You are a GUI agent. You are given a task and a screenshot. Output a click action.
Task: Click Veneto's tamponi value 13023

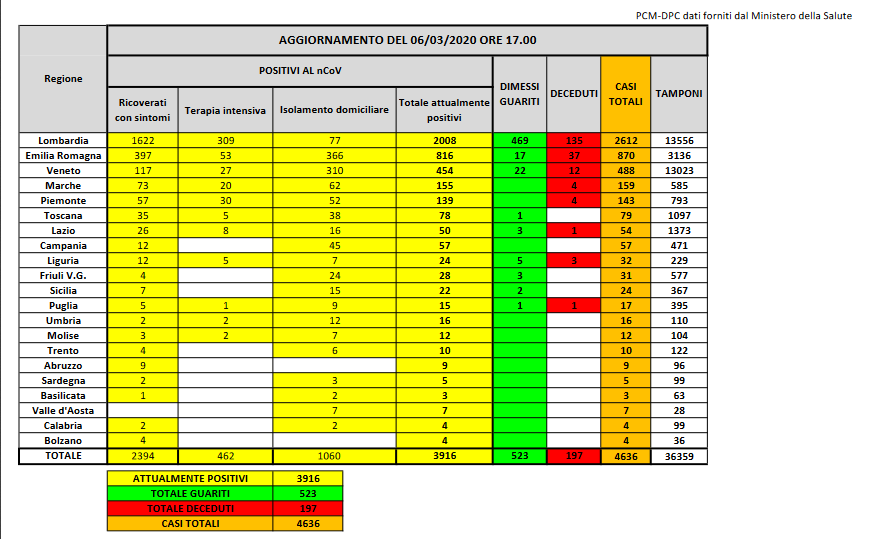click(679, 171)
